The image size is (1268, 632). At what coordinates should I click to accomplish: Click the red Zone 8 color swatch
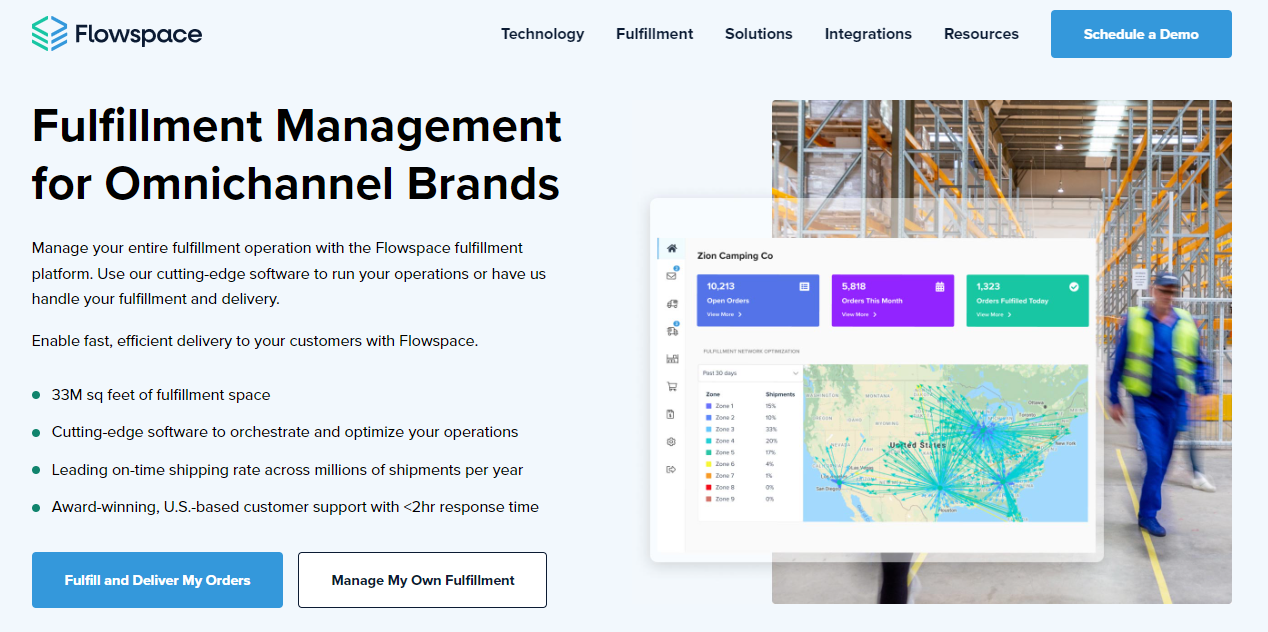coord(709,487)
